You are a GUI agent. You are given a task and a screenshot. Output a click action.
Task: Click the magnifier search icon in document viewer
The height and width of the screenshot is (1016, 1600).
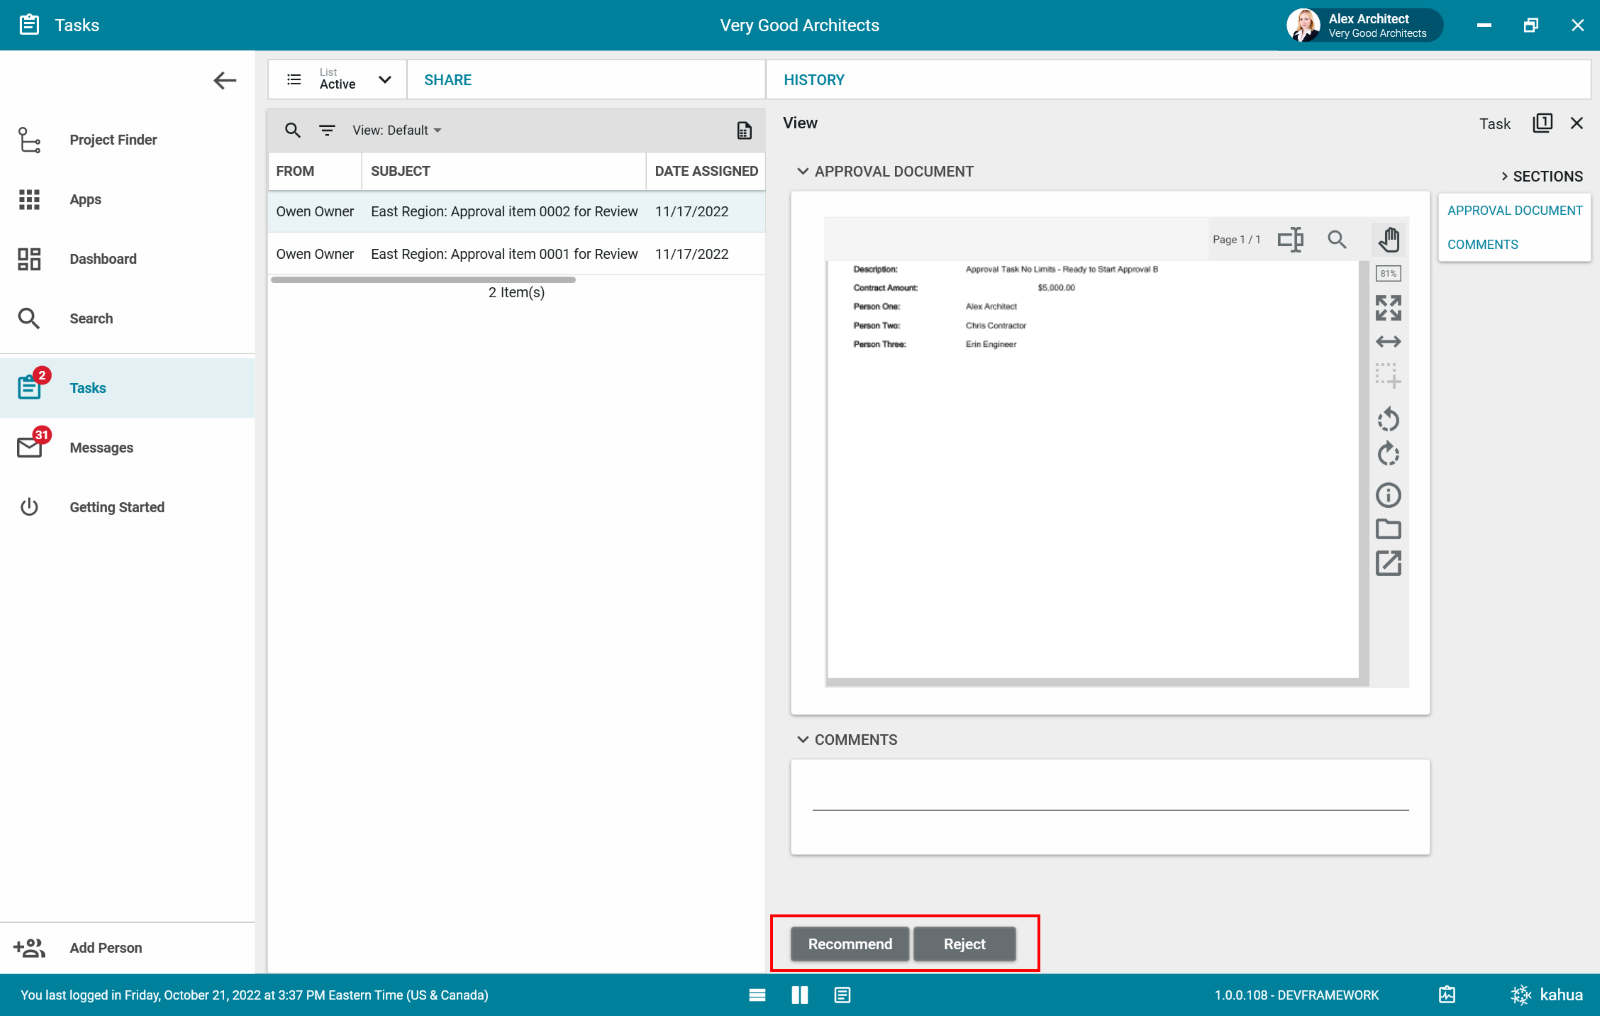1337,240
